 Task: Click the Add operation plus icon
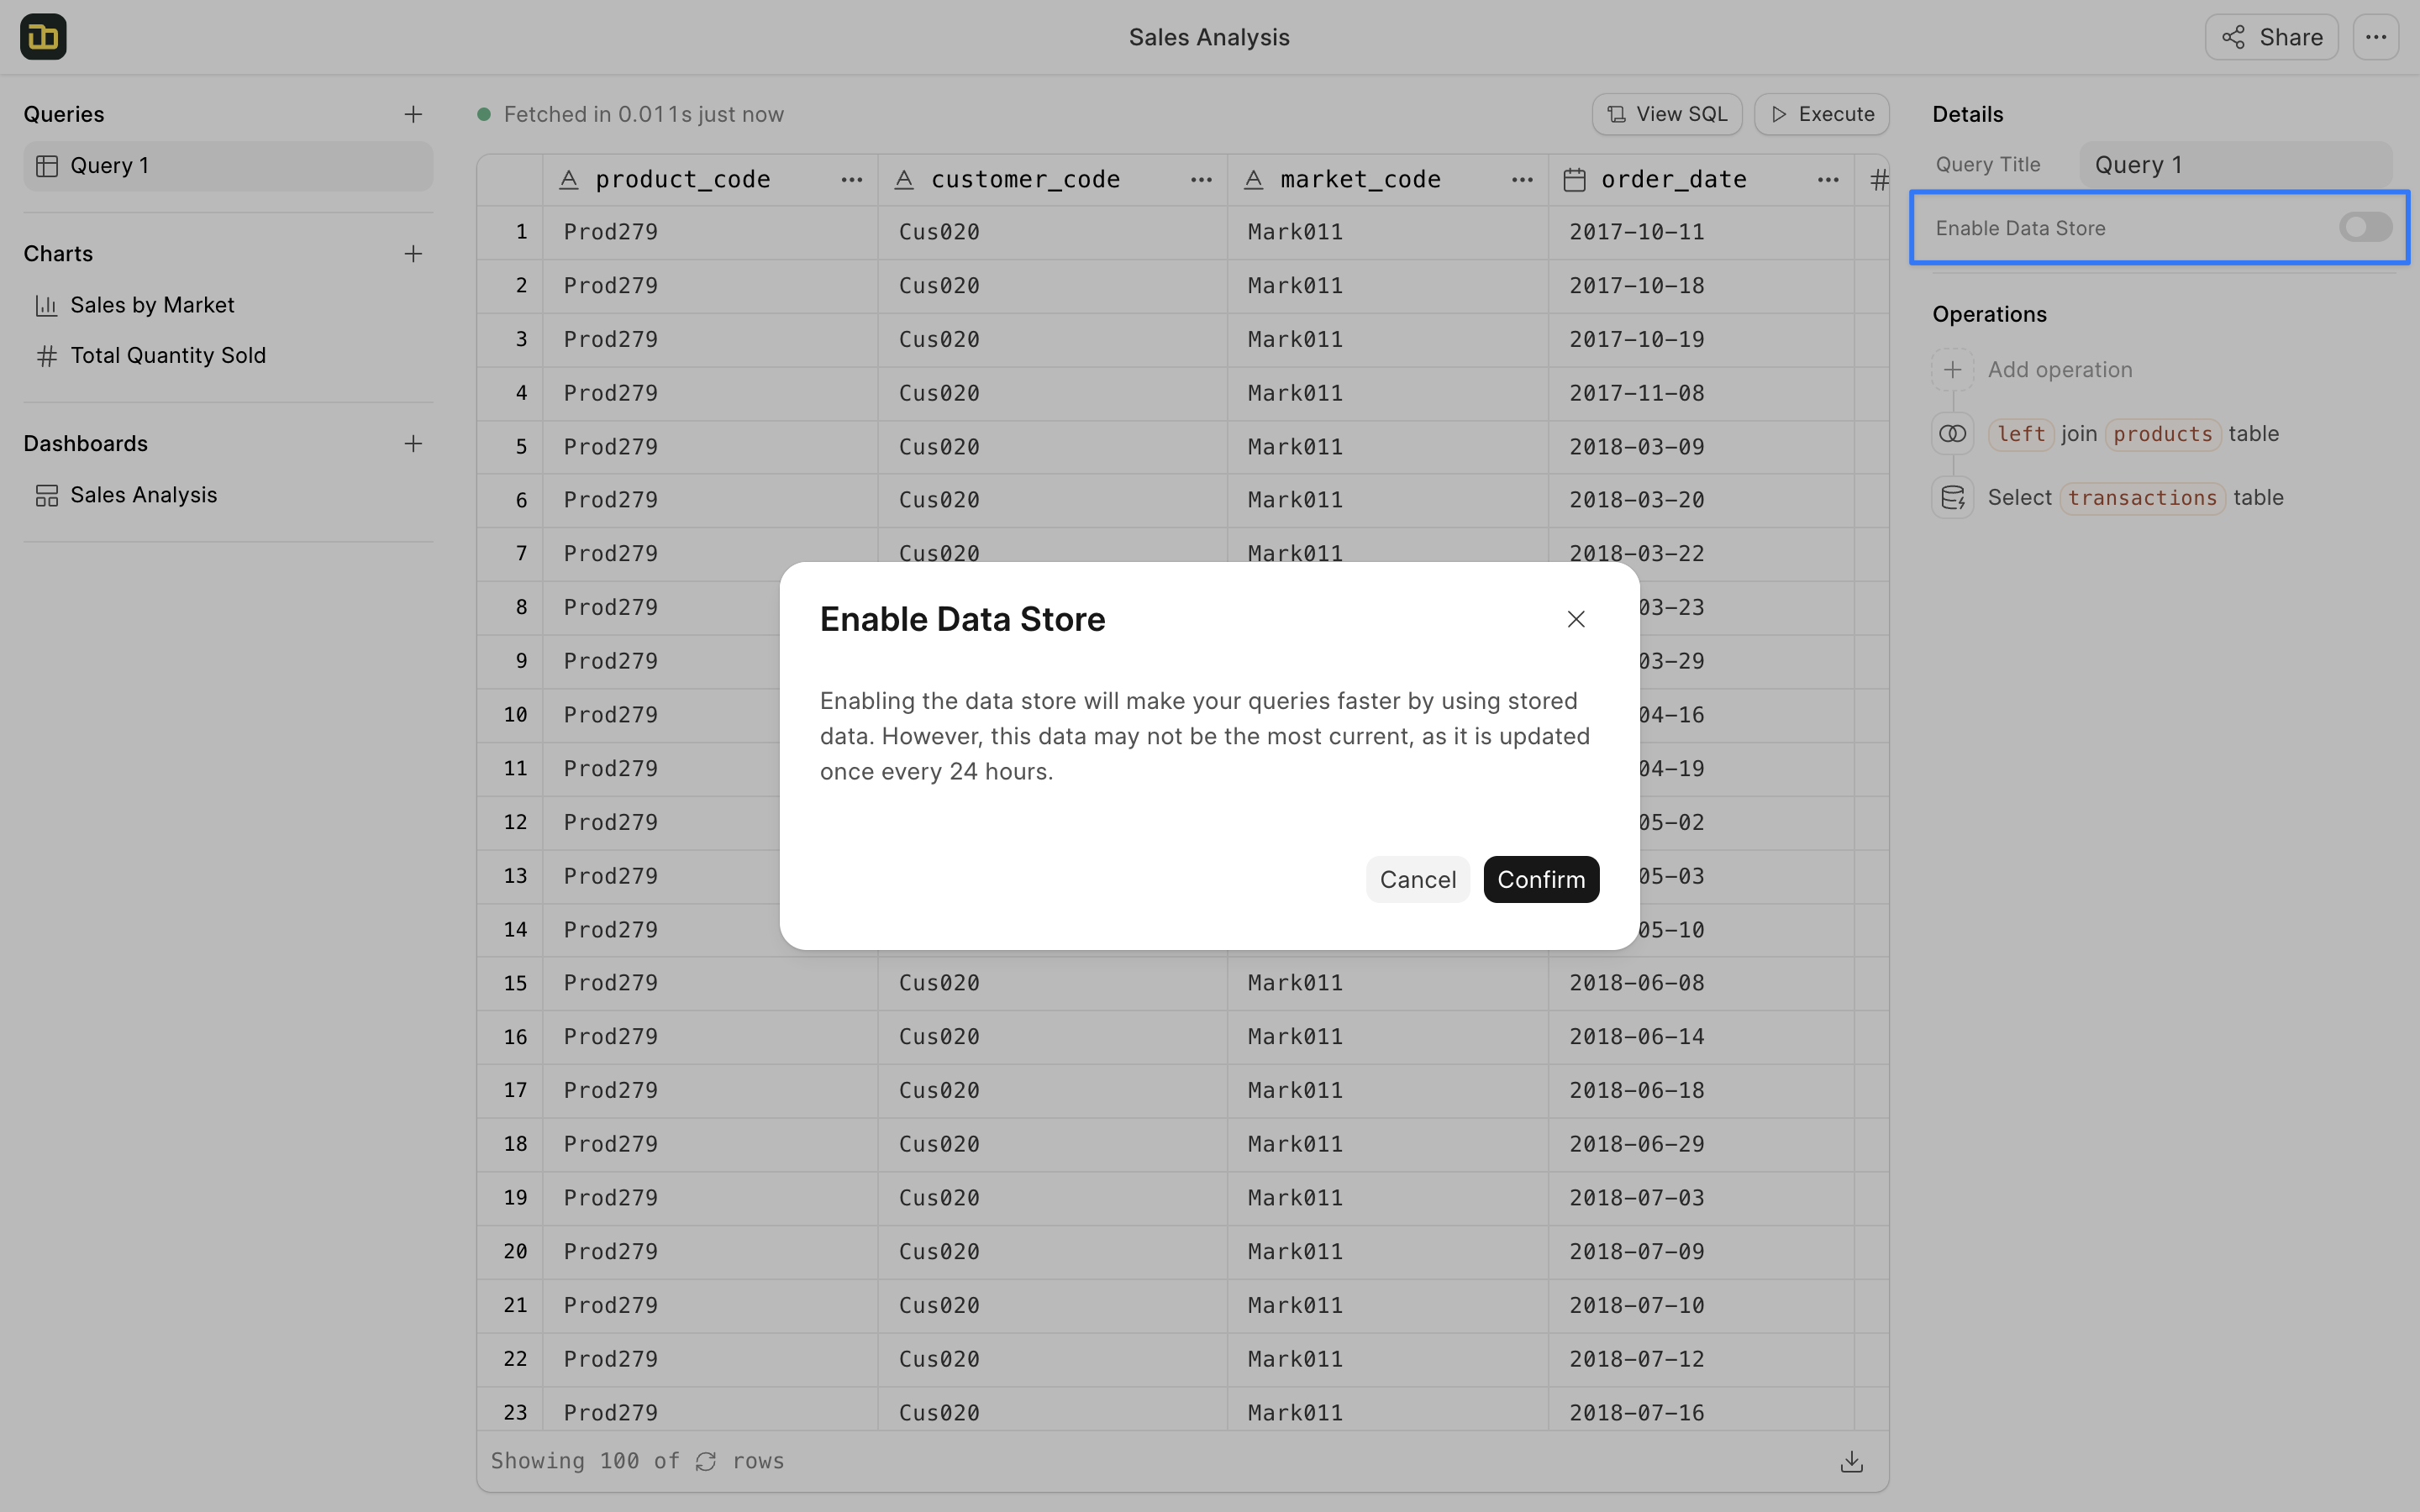pos(1952,370)
